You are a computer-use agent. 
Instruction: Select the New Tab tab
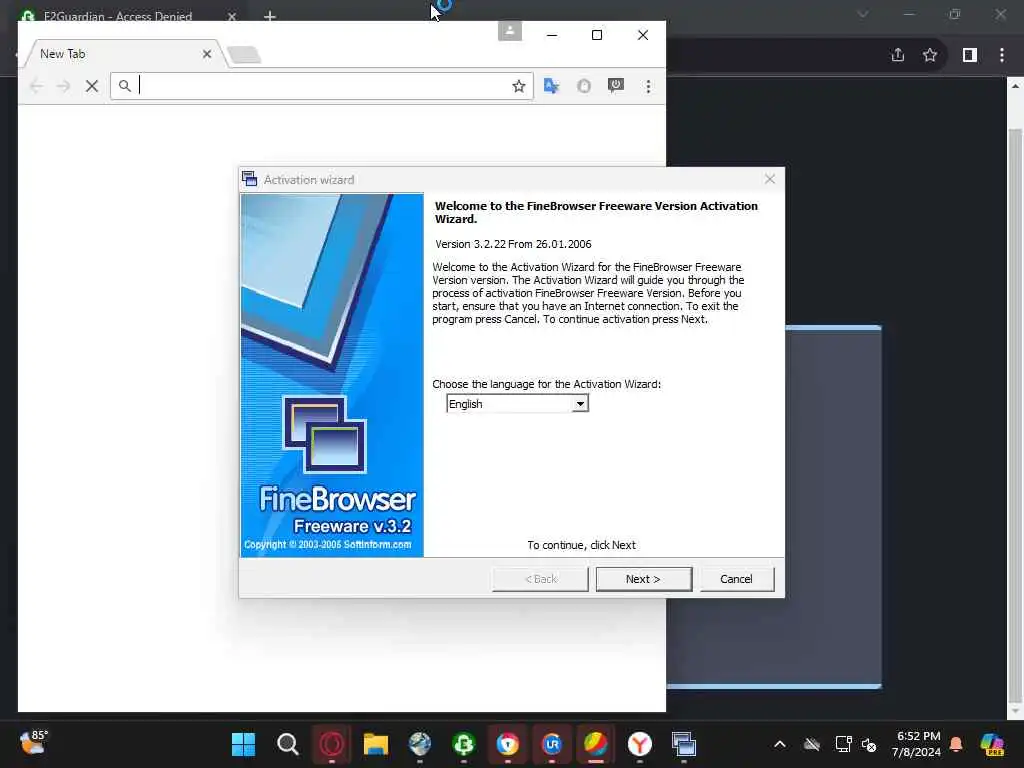click(x=124, y=54)
